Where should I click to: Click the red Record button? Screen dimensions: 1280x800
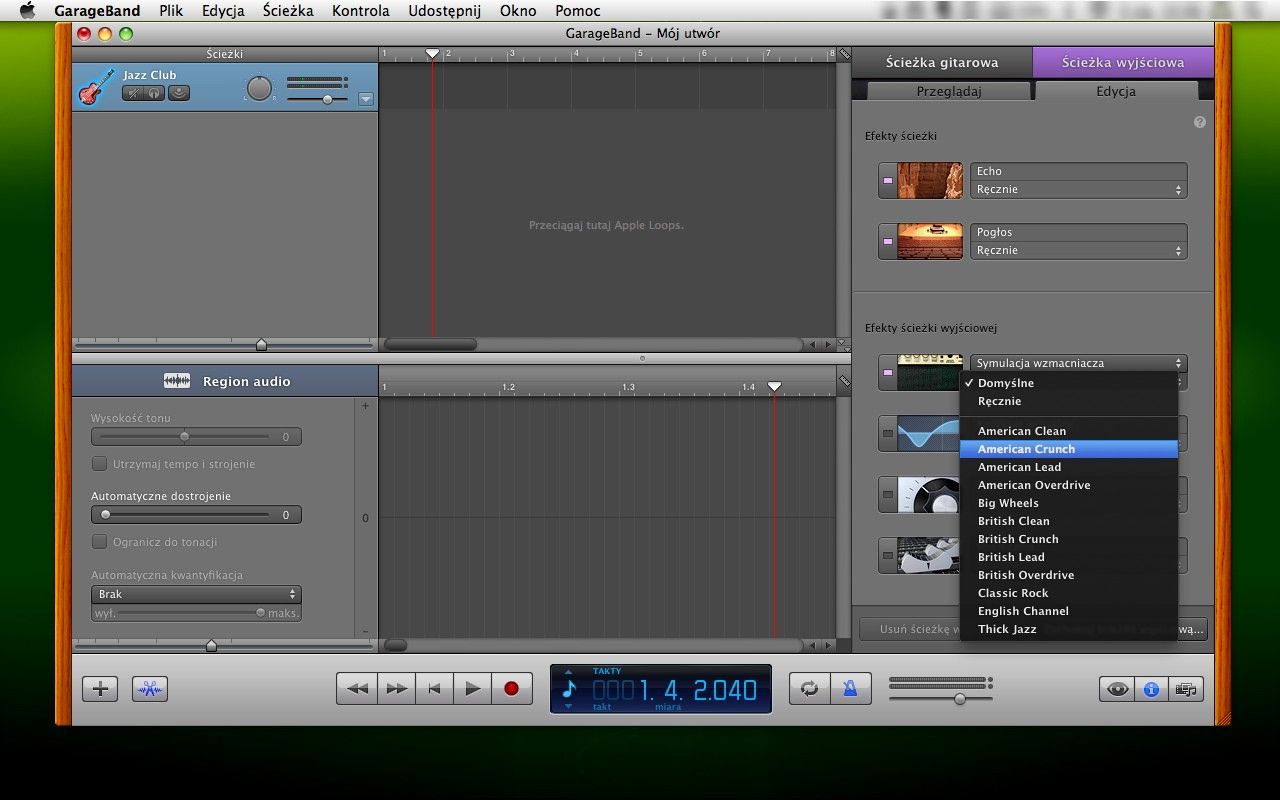coord(511,688)
